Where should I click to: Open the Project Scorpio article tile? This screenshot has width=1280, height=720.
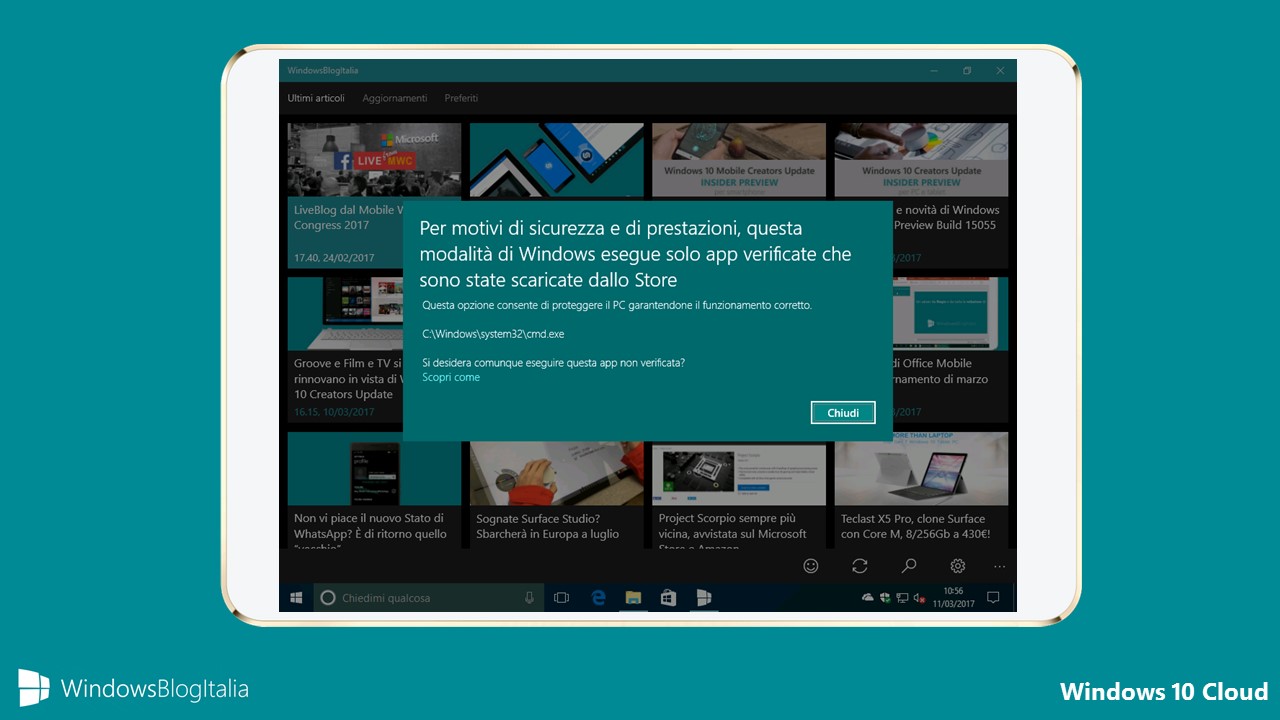click(739, 489)
